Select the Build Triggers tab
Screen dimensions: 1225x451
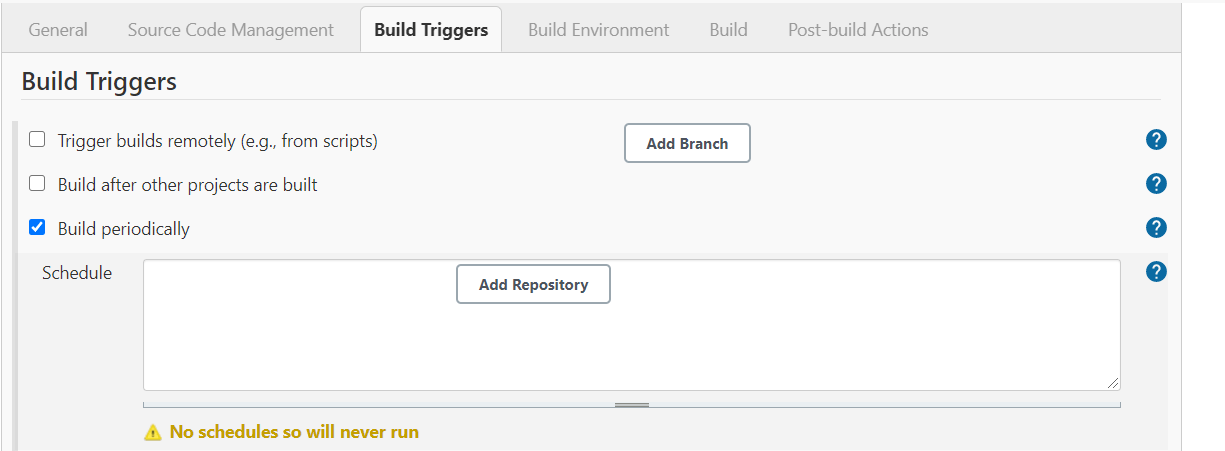pyautogui.click(x=431, y=30)
